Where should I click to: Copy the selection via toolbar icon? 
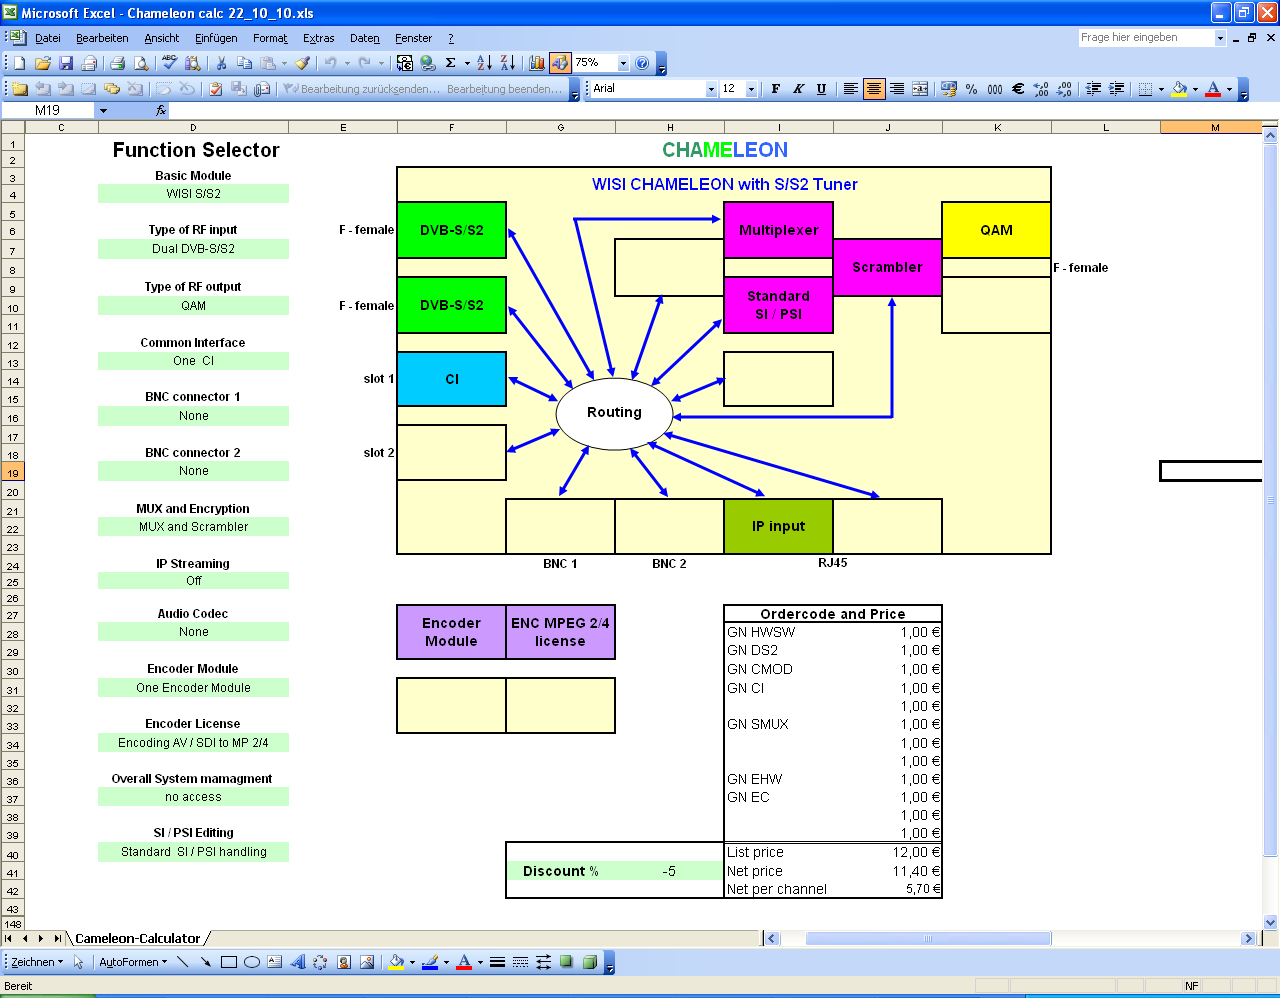click(244, 63)
